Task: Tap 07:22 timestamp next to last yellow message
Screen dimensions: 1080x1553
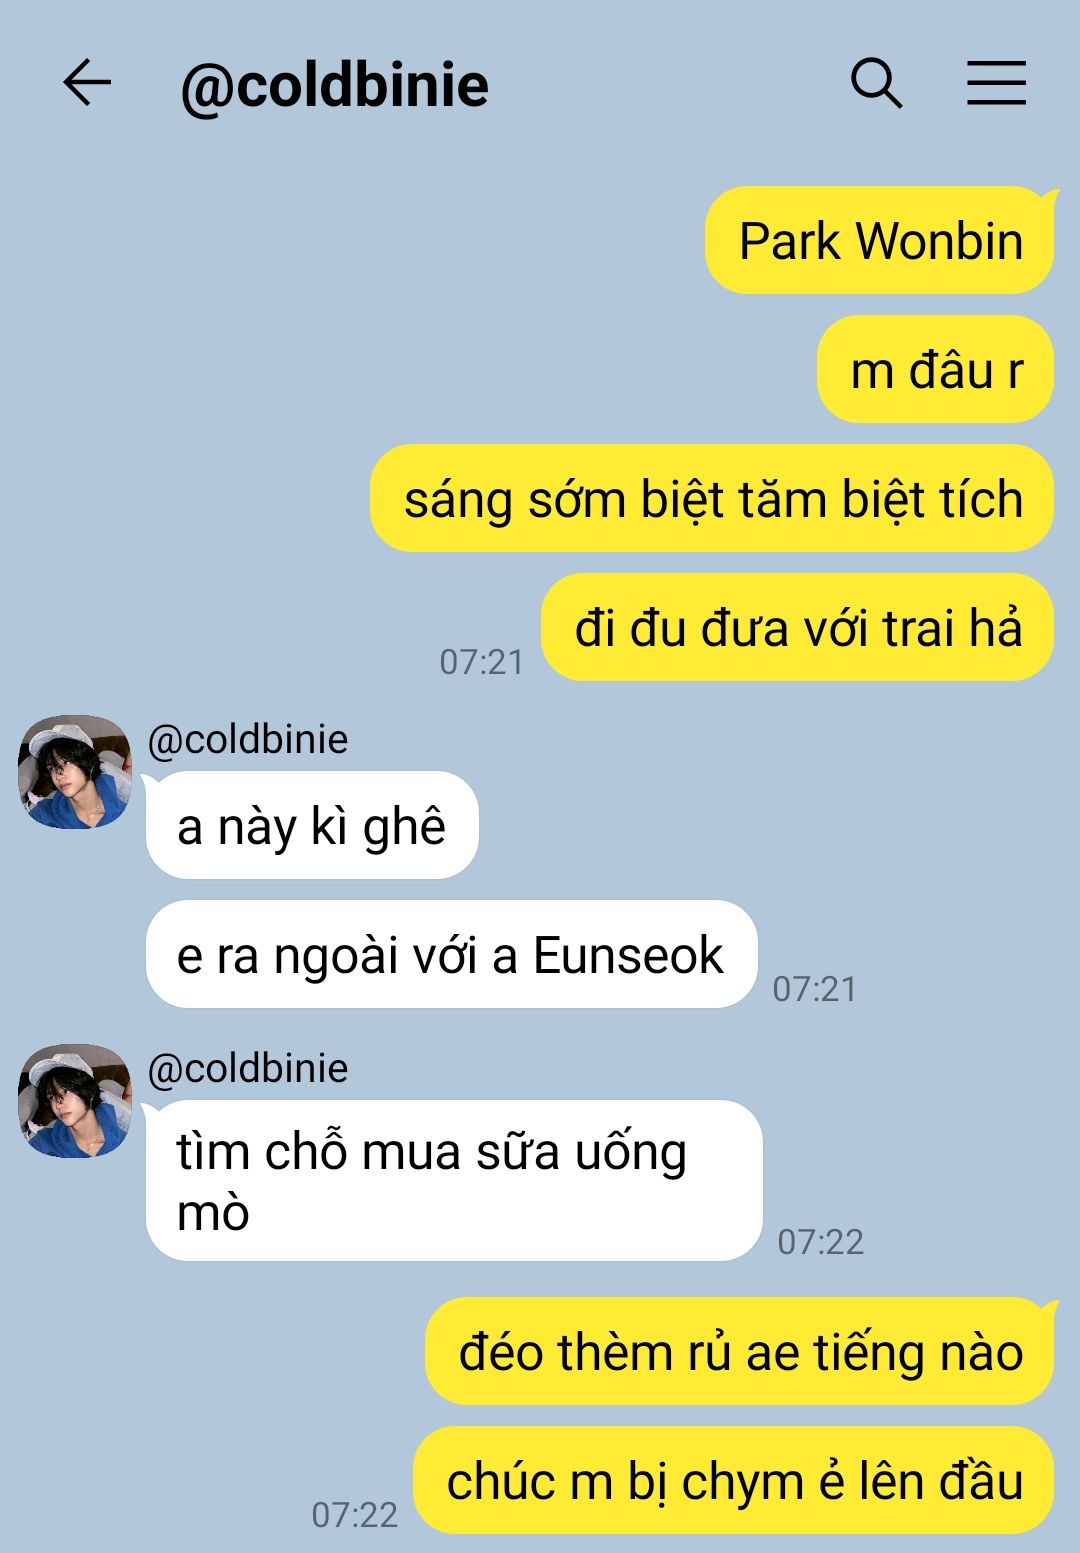Action: pyautogui.click(x=354, y=1515)
